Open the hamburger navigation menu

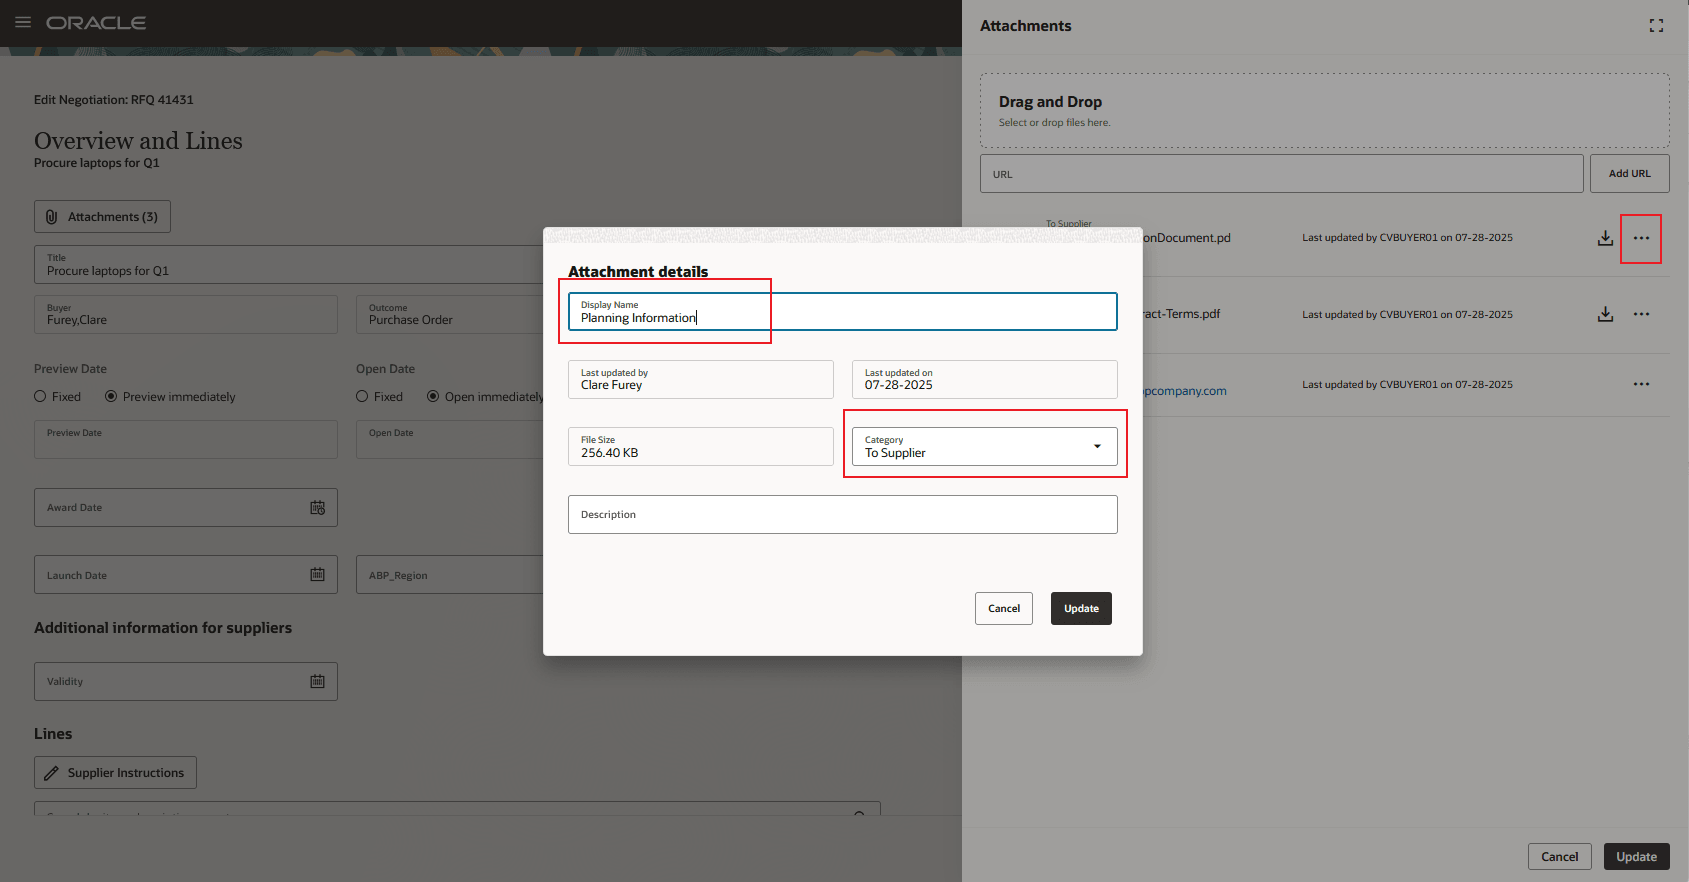23,22
